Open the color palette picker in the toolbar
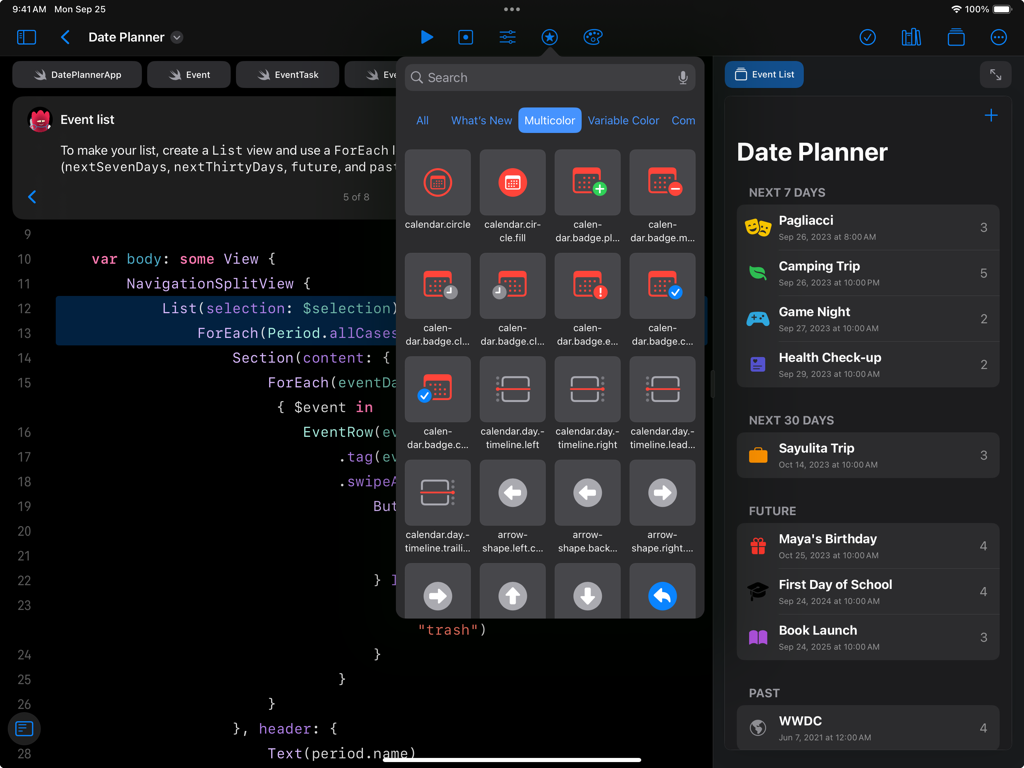 click(592, 37)
